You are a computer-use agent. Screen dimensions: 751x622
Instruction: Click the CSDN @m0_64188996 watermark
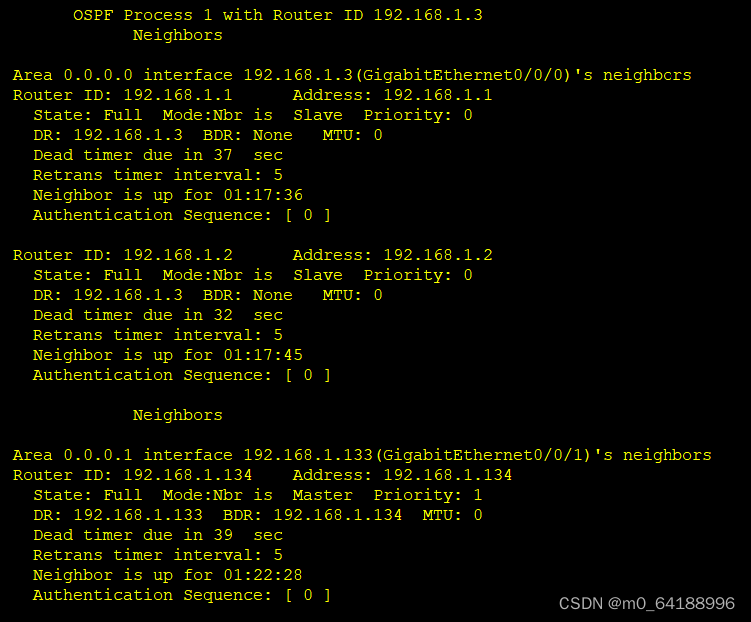pos(646,604)
